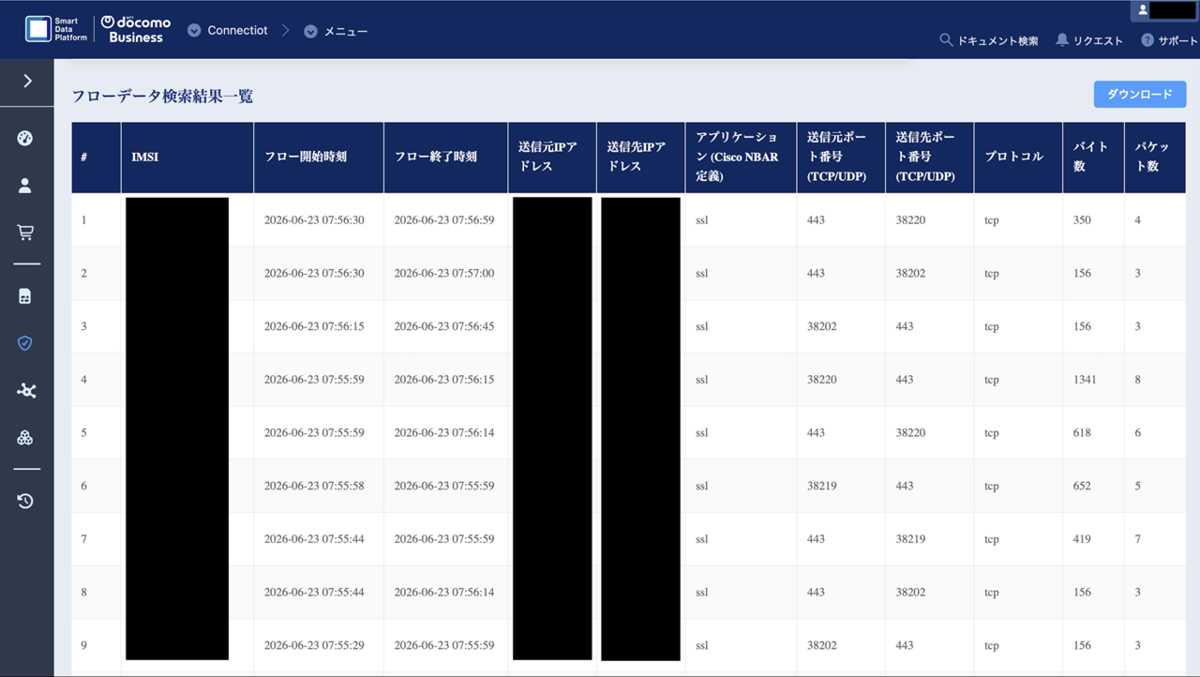The image size is (1200, 677).
Task: Select byte count 419
Action: pos(1082,539)
